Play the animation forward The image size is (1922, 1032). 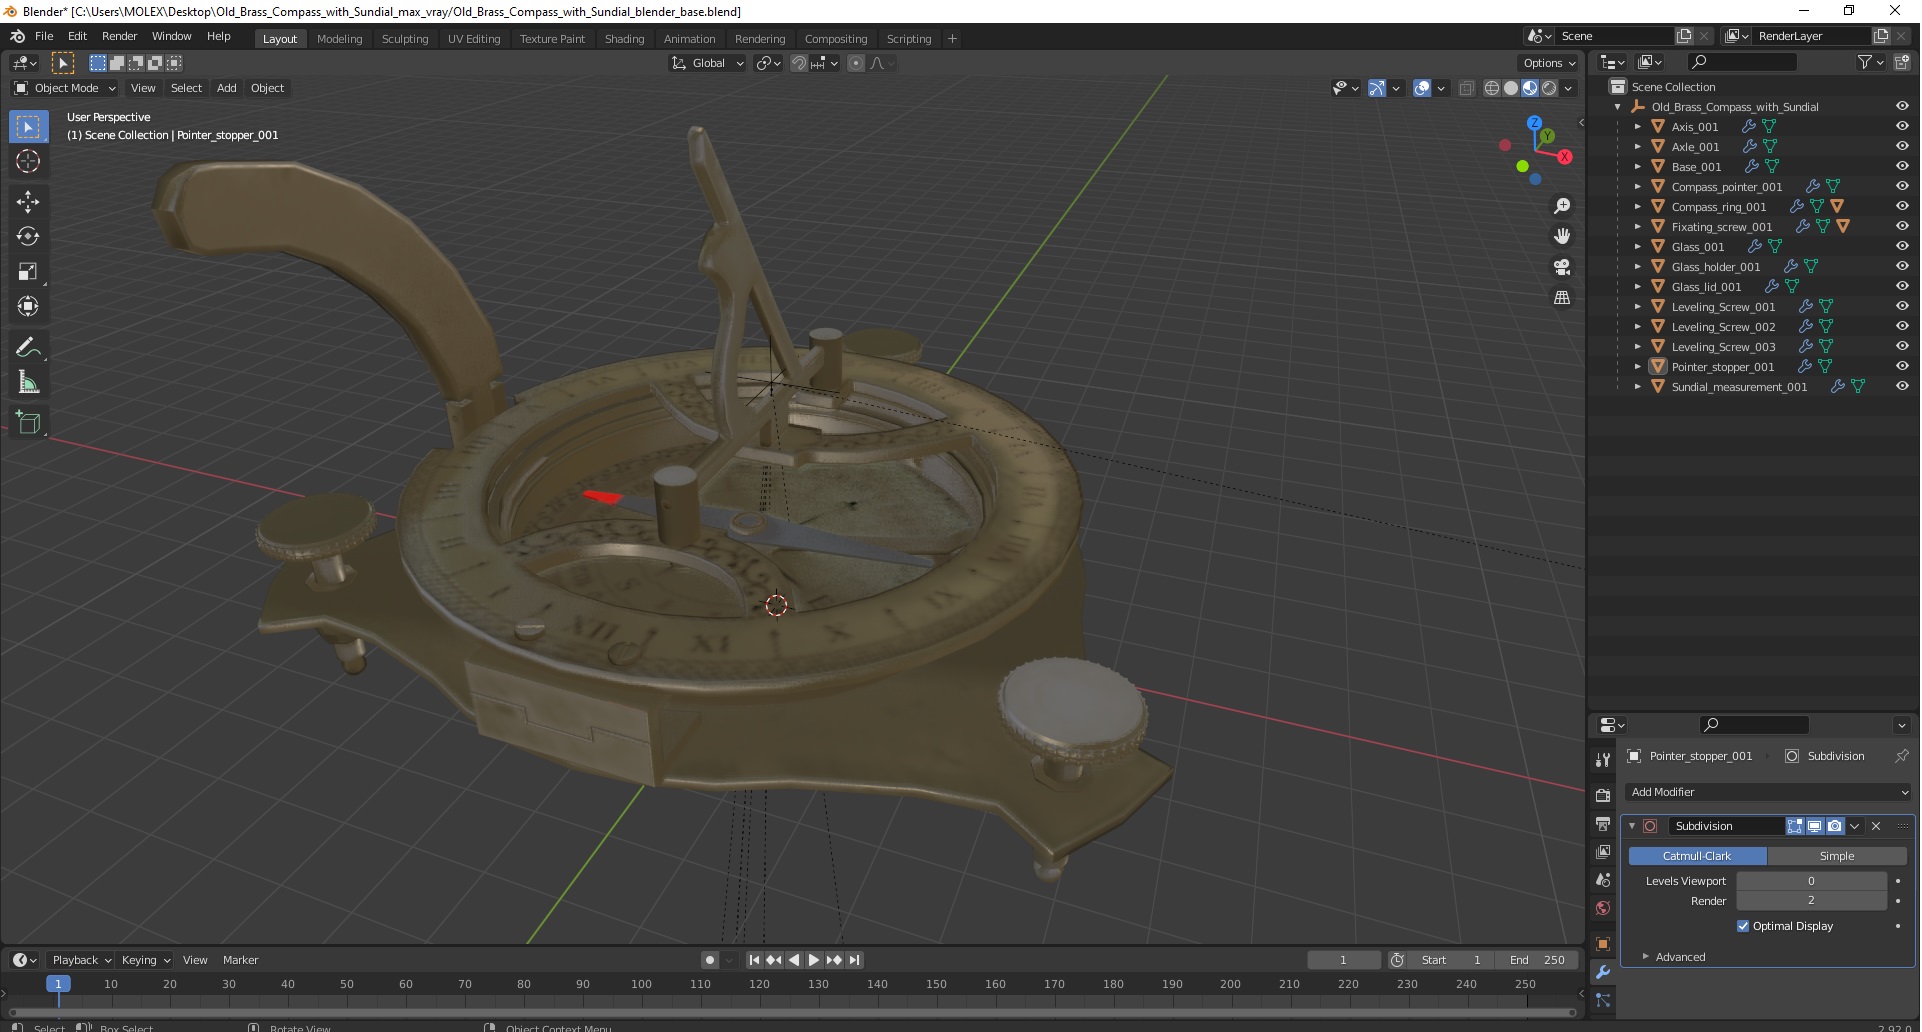pyautogui.click(x=814, y=960)
